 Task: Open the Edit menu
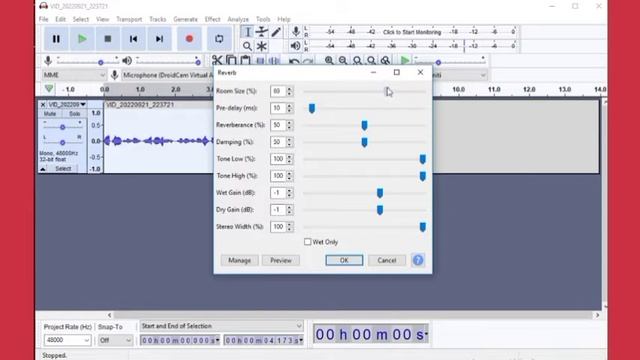click(60, 19)
